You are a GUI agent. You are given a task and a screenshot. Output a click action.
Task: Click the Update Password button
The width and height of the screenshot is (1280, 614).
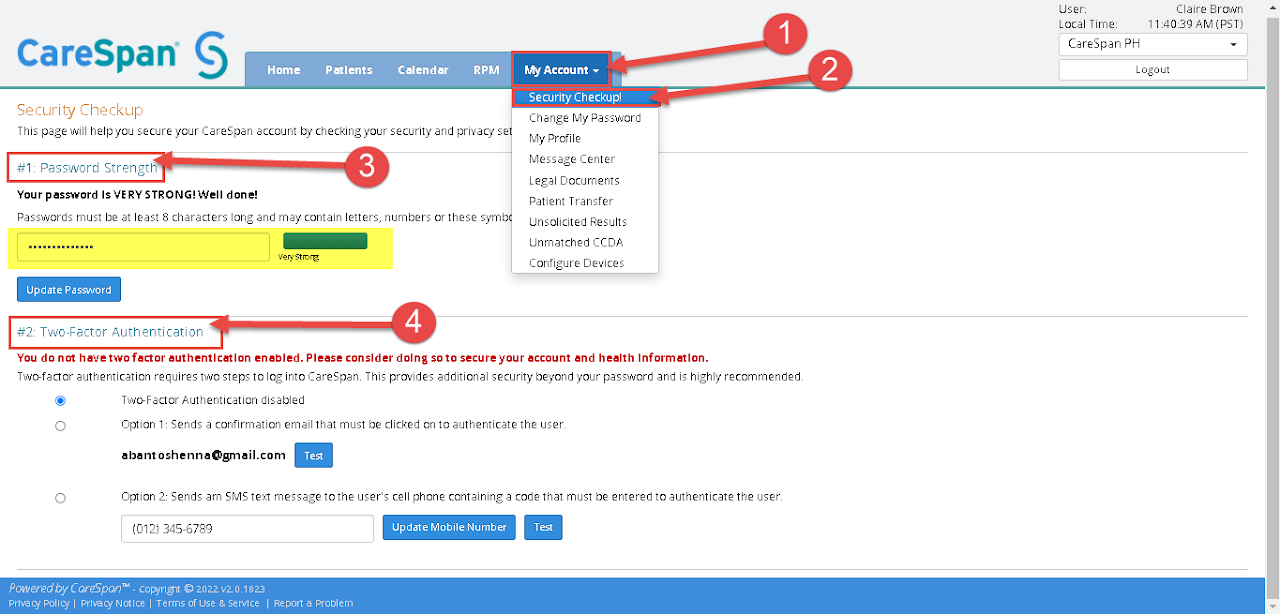[x=69, y=290]
